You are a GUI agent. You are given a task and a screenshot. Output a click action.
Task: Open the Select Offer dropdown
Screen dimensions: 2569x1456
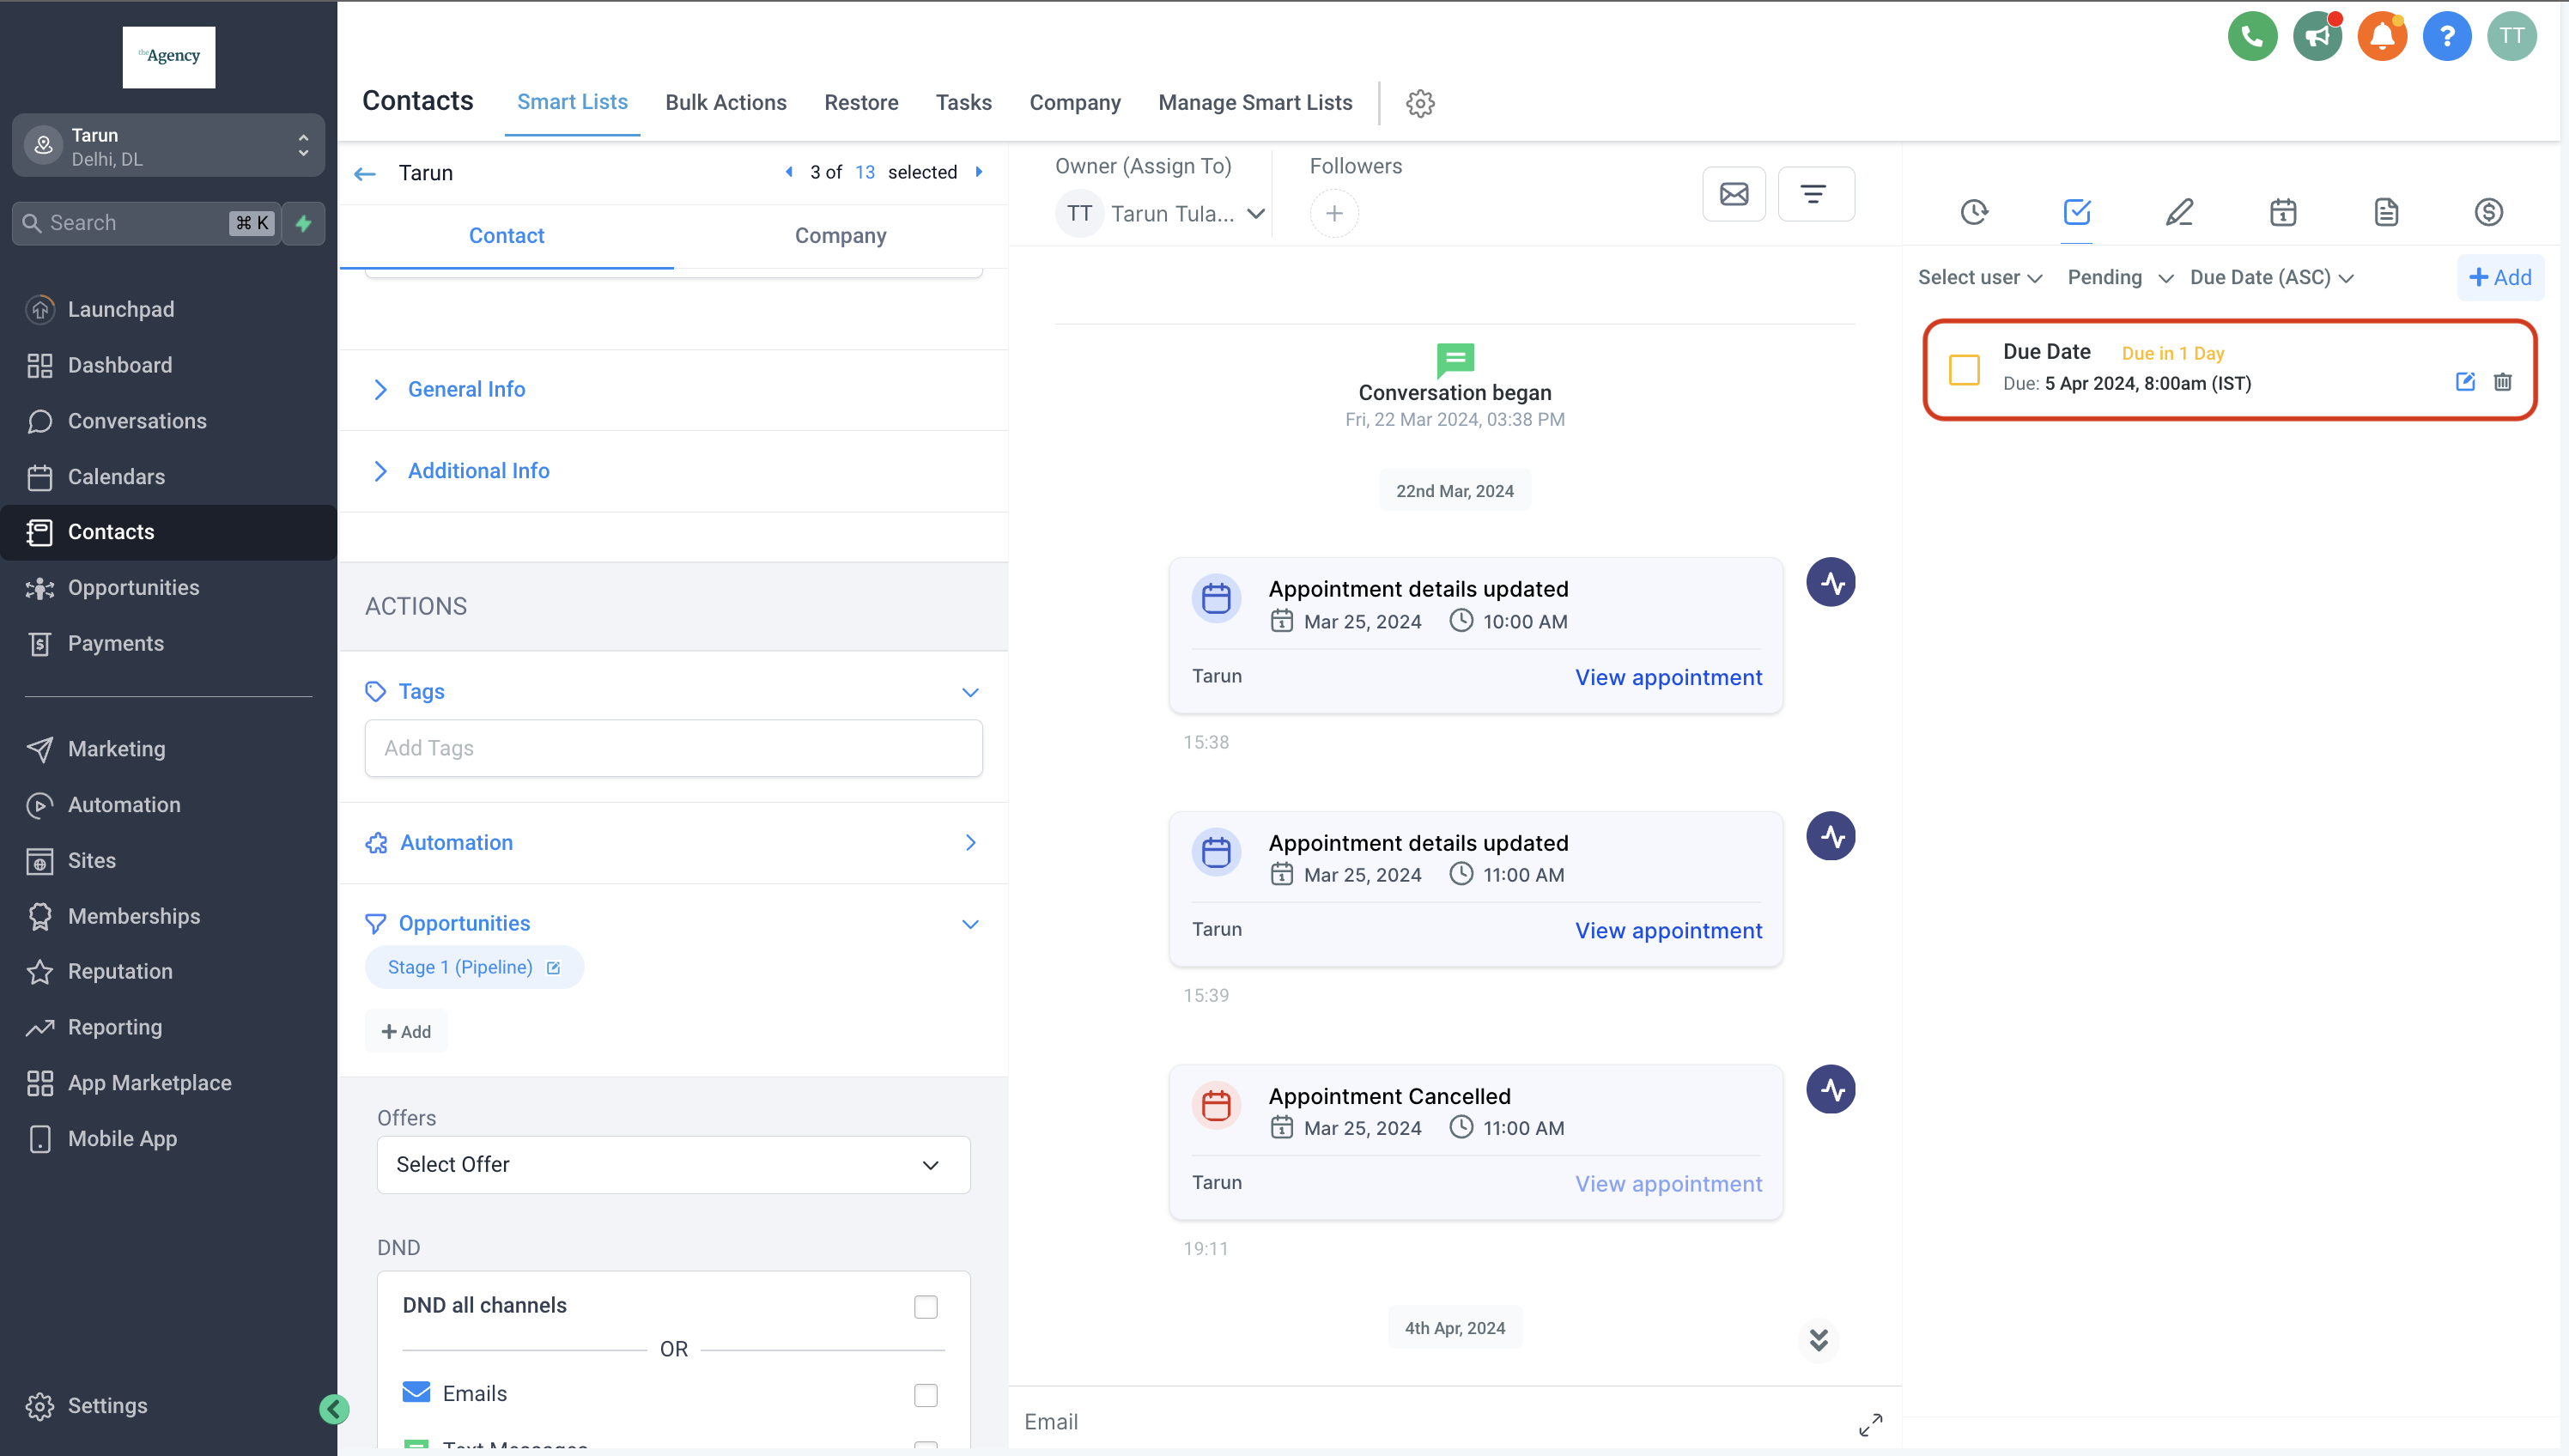(673, 1165)
